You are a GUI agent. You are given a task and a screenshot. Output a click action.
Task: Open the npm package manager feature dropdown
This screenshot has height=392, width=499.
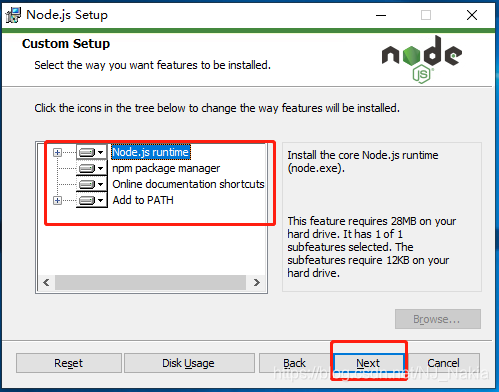pyautogui.click(x=92, y=168)
